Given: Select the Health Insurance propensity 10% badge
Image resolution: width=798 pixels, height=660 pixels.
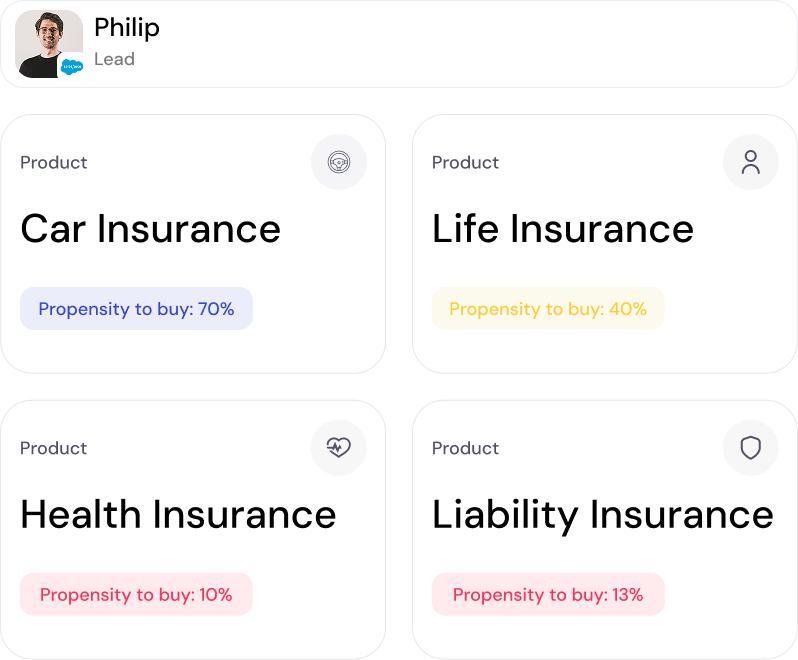Looking at the screenshot, I should pos(136,595).
